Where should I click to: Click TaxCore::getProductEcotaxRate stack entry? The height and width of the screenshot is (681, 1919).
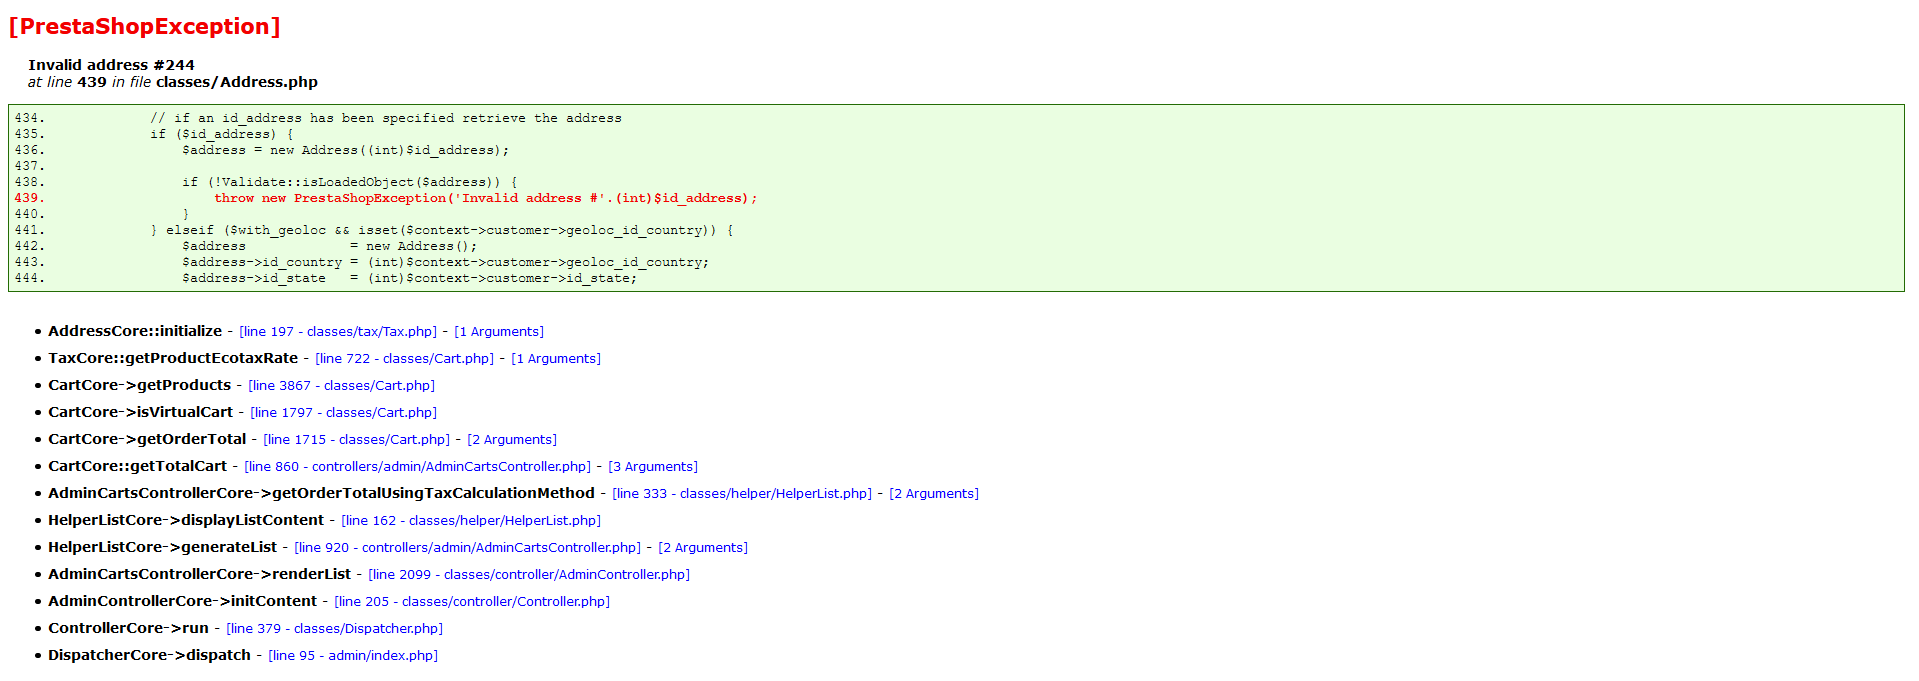pos(173,358)
